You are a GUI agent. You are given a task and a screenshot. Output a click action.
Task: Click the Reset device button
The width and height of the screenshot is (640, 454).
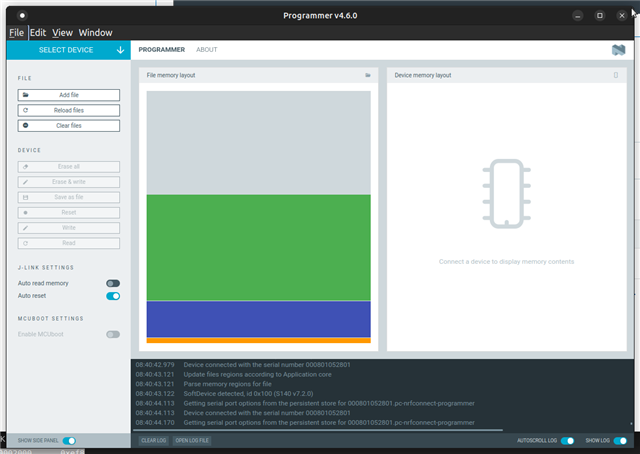coord(69,212)
